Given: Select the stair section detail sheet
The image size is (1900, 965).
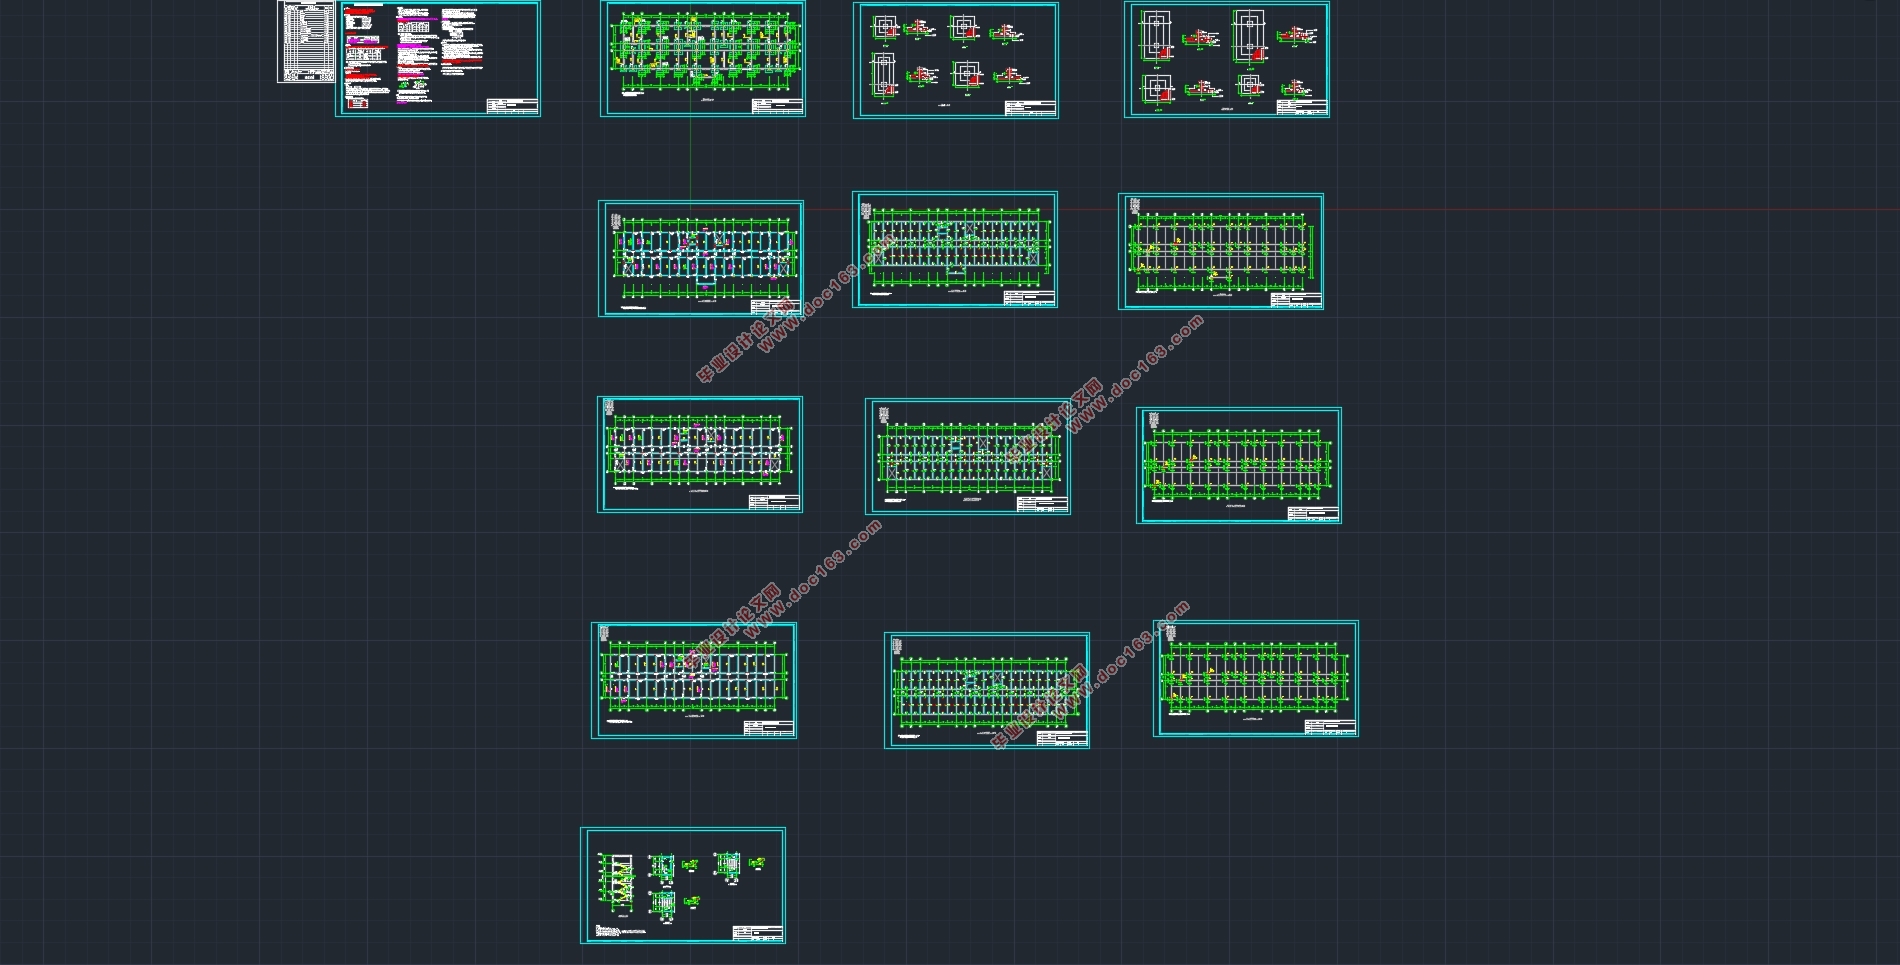Looking at the screenshot, I should pos(683,885).
